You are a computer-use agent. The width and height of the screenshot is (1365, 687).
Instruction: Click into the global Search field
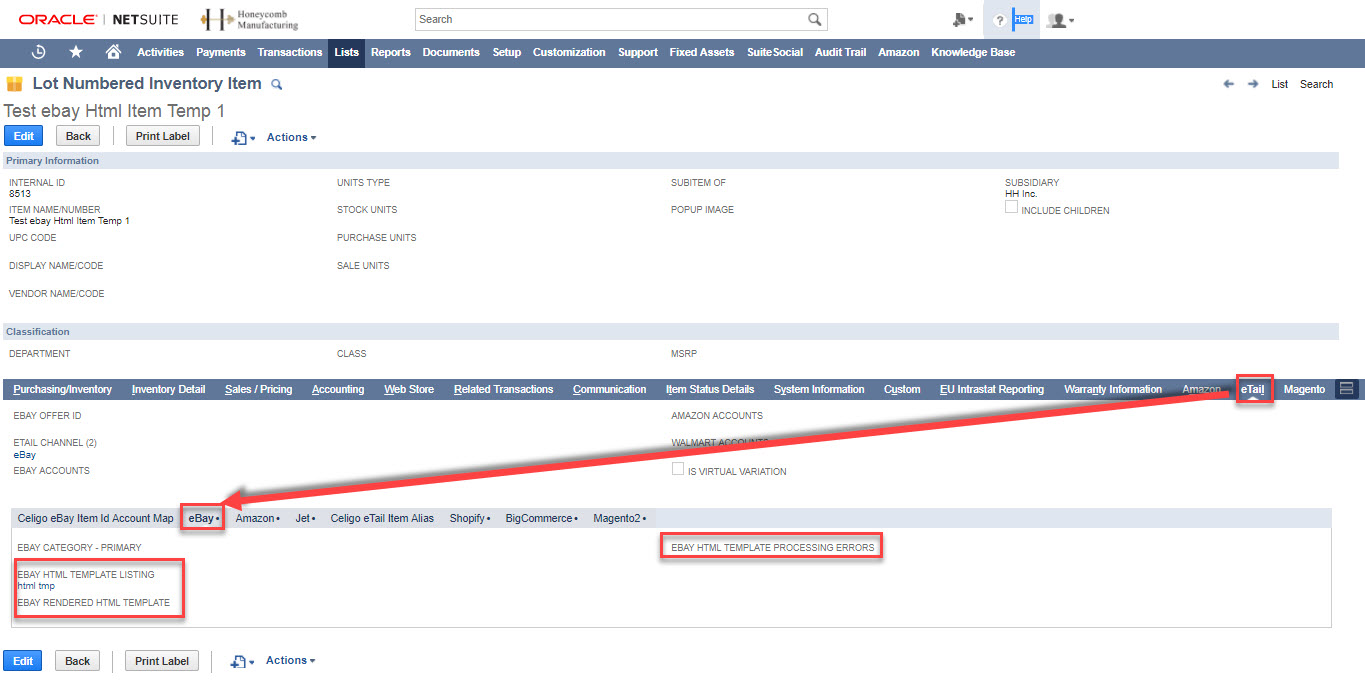[x=610, y=19]
